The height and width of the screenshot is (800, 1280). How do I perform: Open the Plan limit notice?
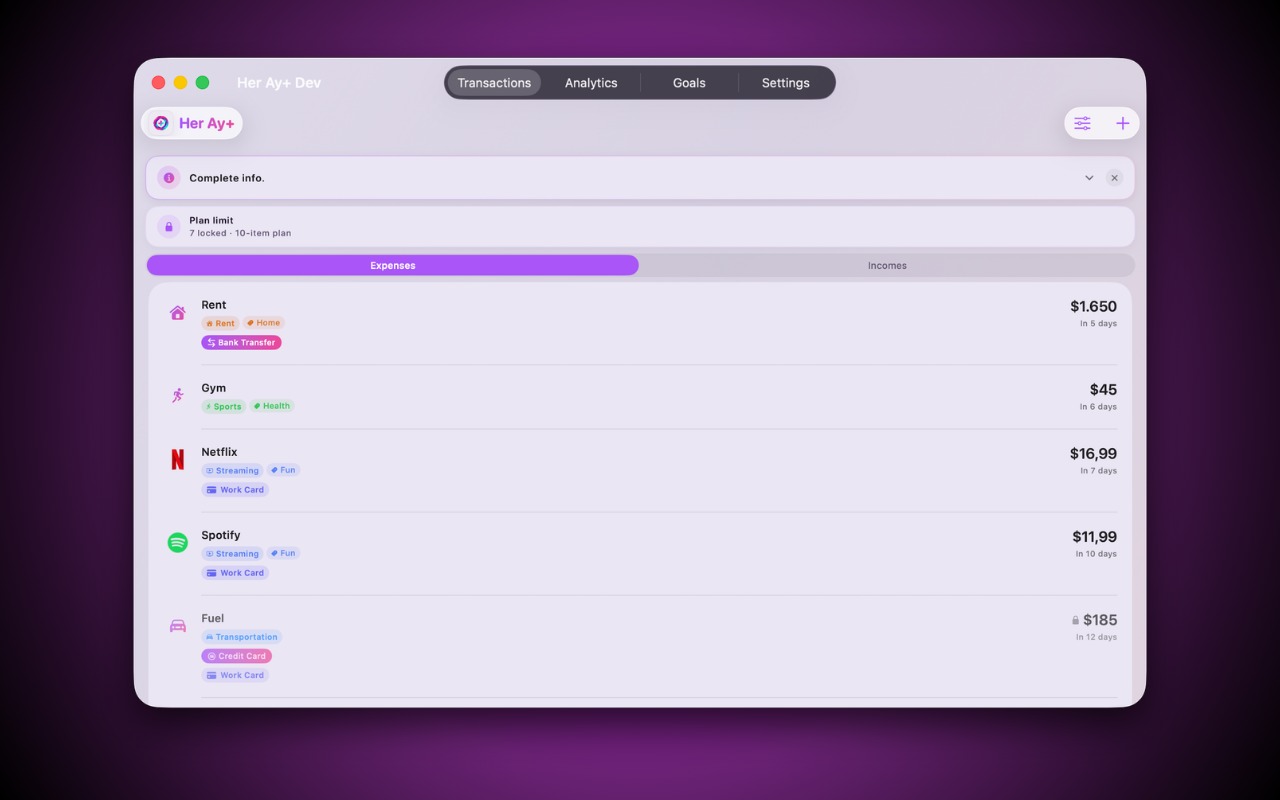pos(640,227)
